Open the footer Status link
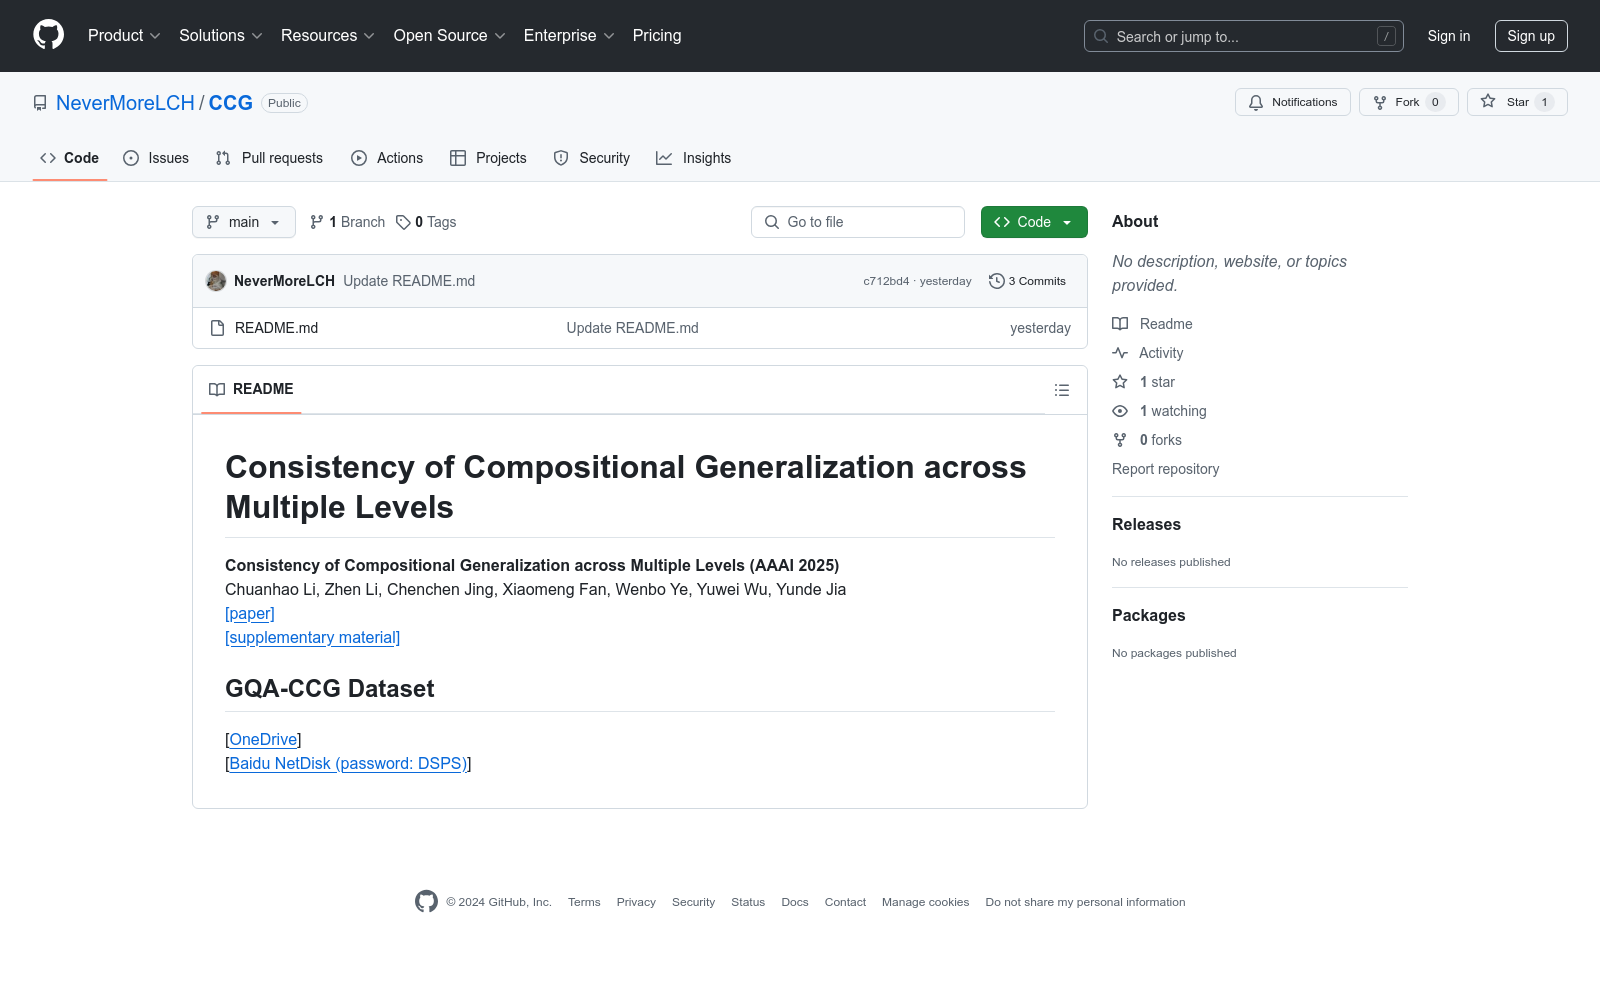This screenshot has height=1000, width=1600. 748,902
